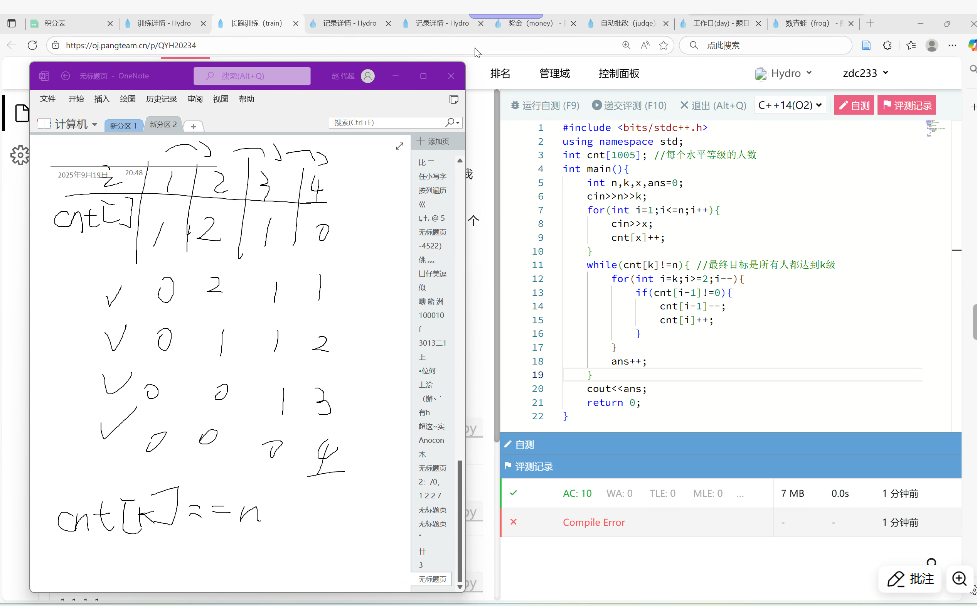Expand OneNote page to full view
This screenshot has height=607, width=977.
[400, 145]
